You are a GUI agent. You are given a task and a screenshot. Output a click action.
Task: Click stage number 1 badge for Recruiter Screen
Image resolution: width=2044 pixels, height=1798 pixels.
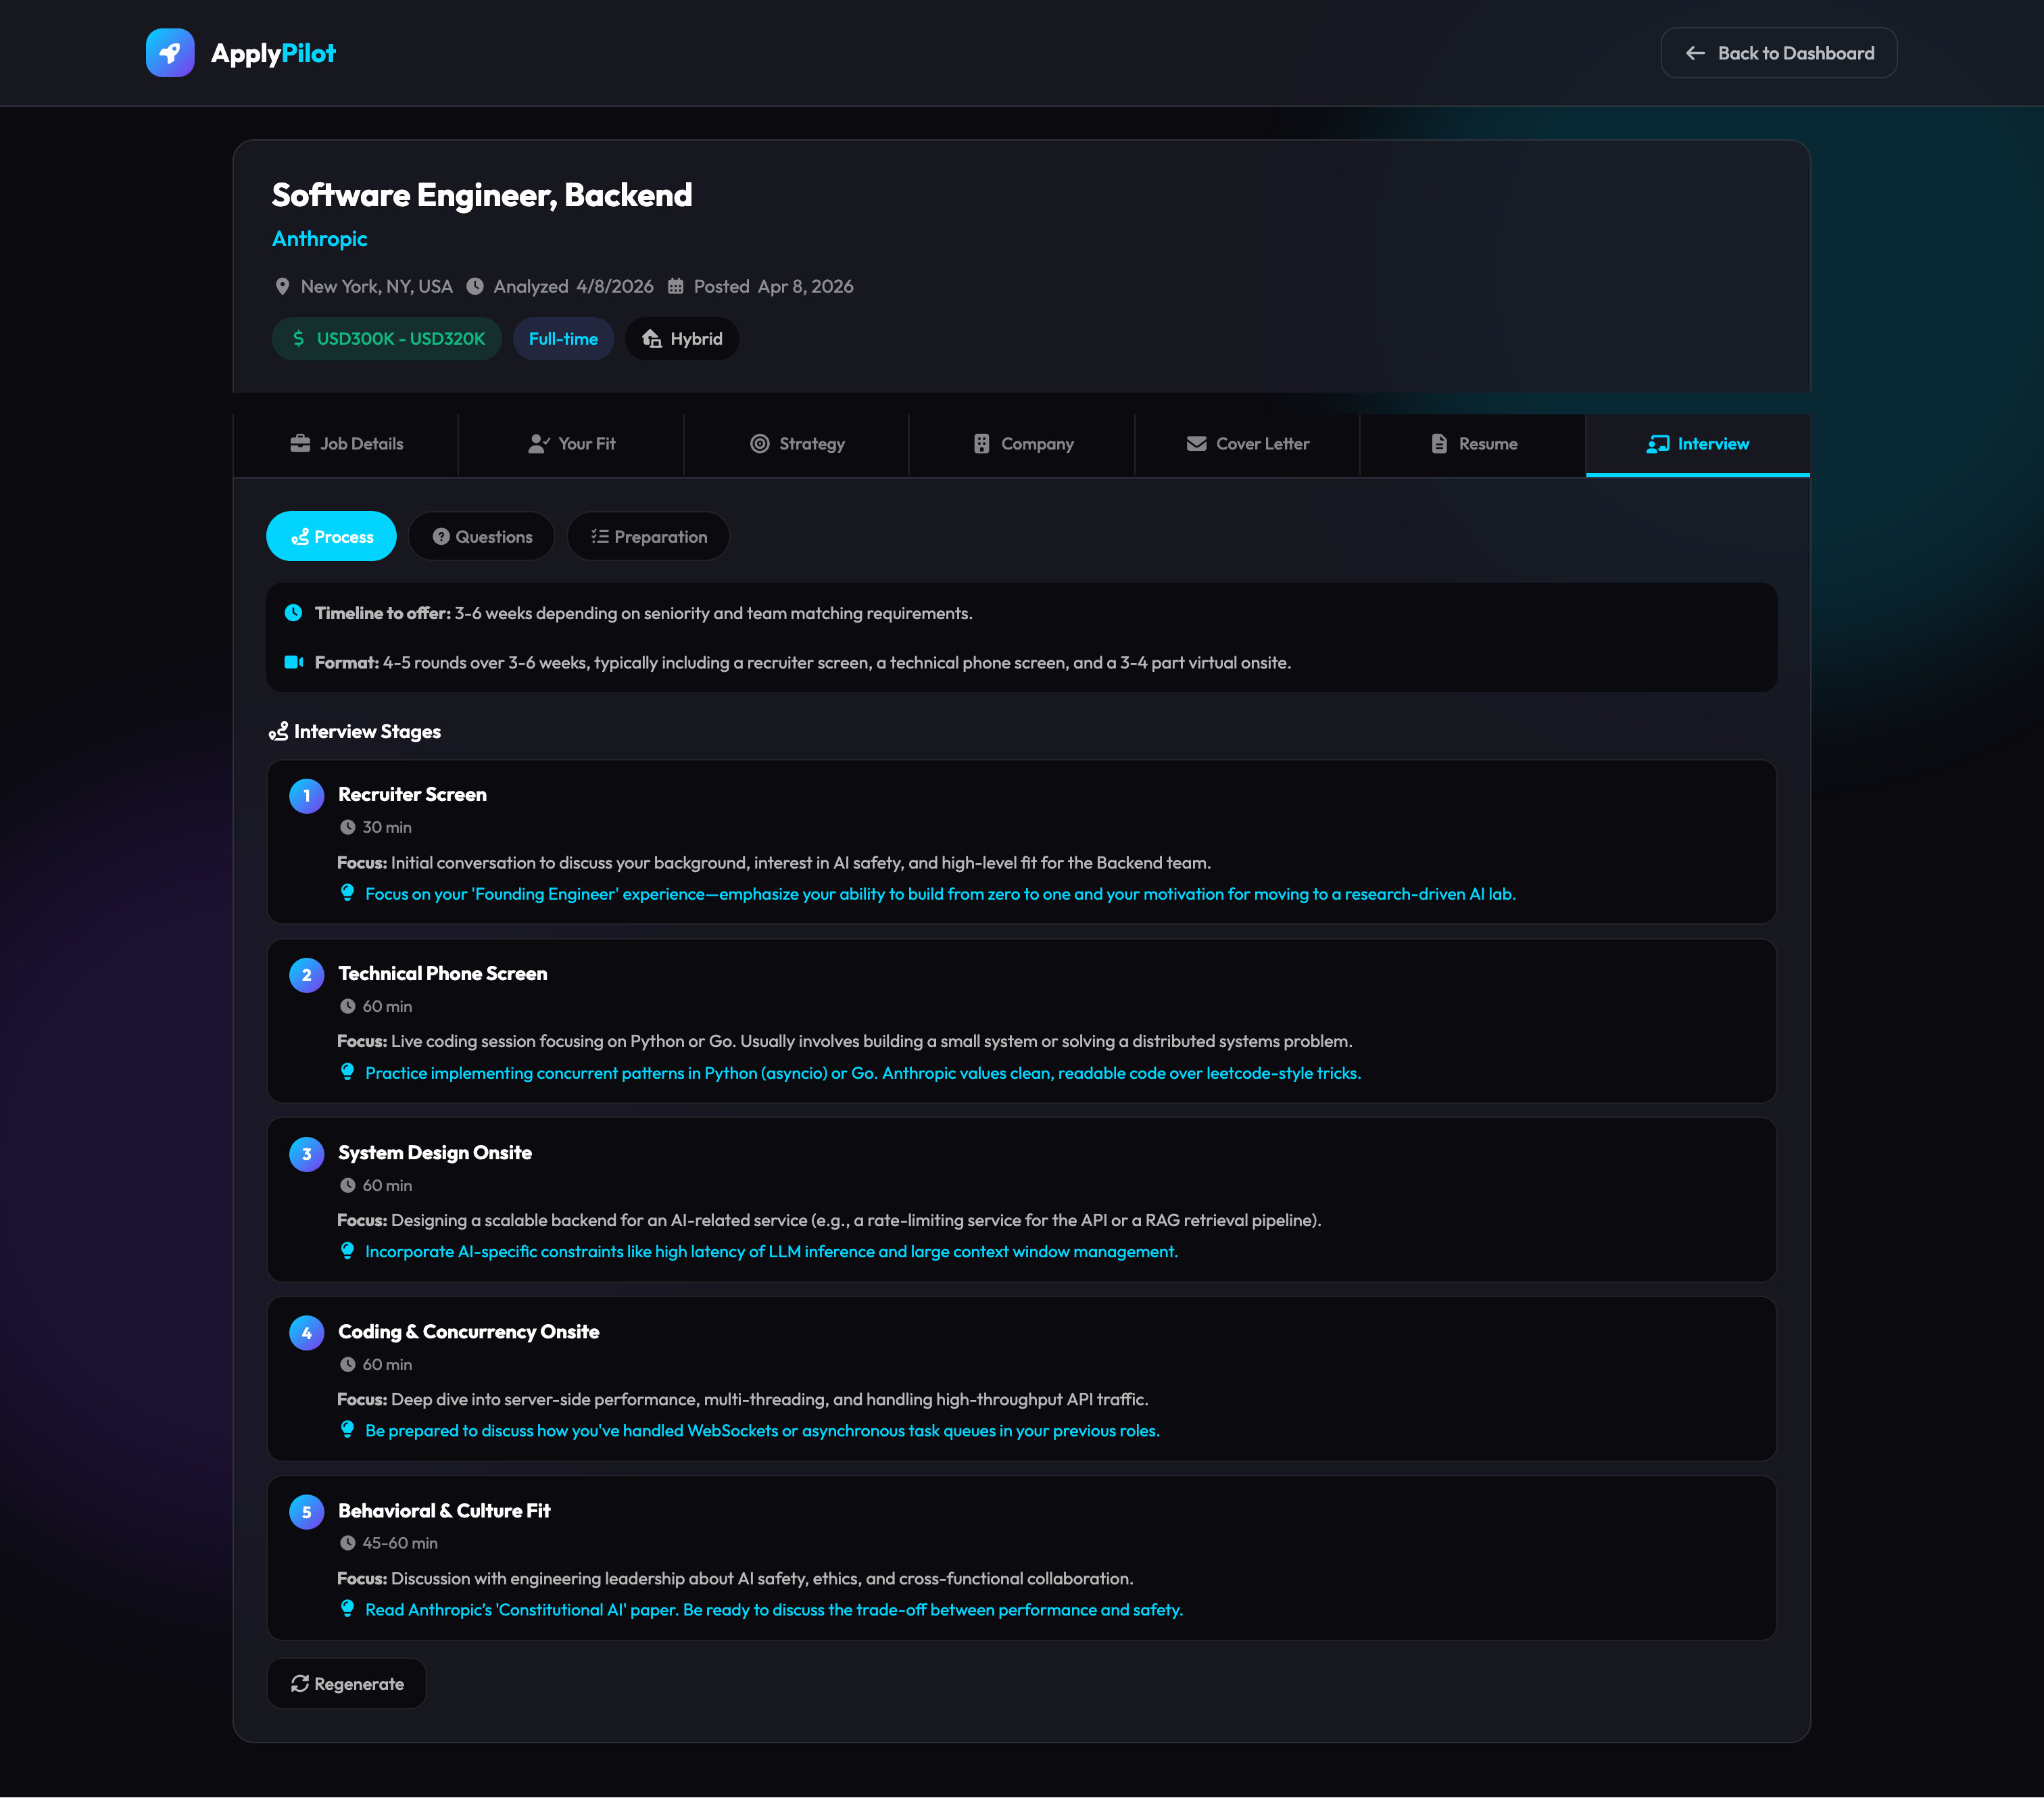306,796
